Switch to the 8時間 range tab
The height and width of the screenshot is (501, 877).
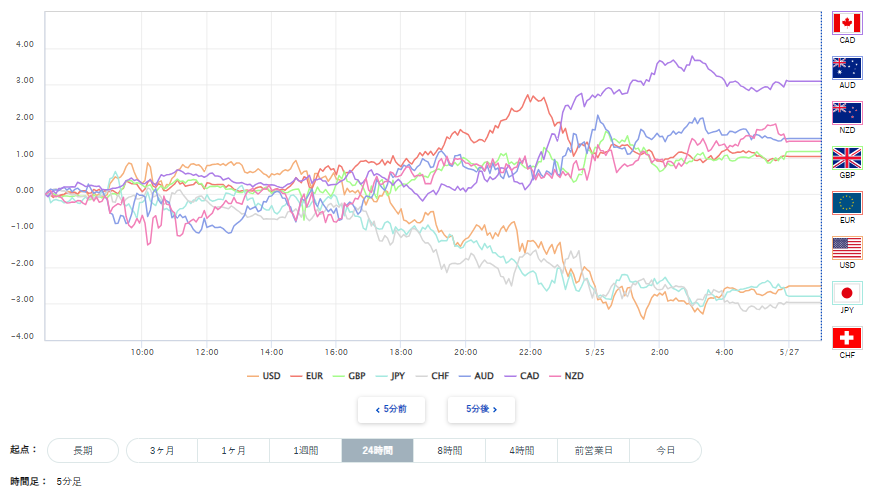[450, 451]
